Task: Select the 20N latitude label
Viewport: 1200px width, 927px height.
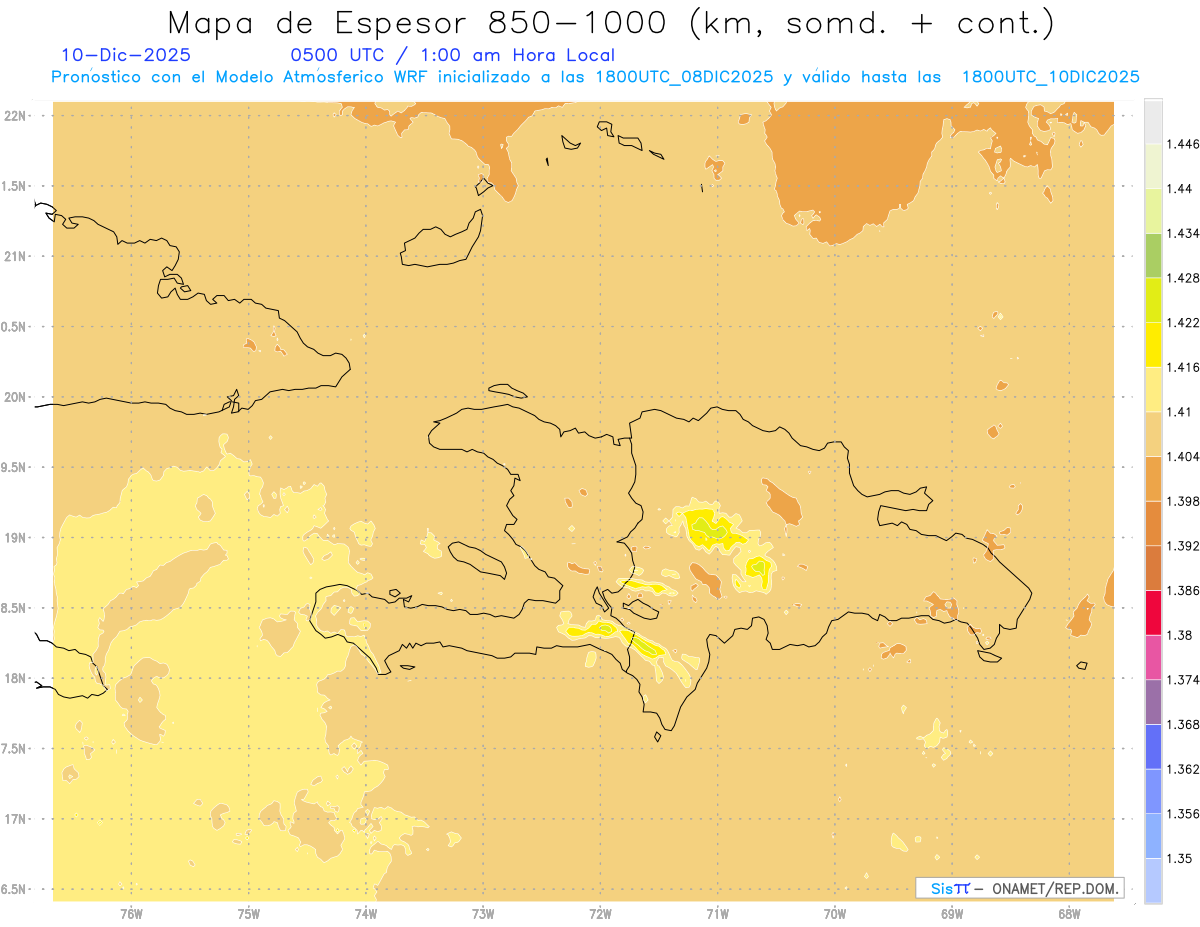Action: [15, 397]
